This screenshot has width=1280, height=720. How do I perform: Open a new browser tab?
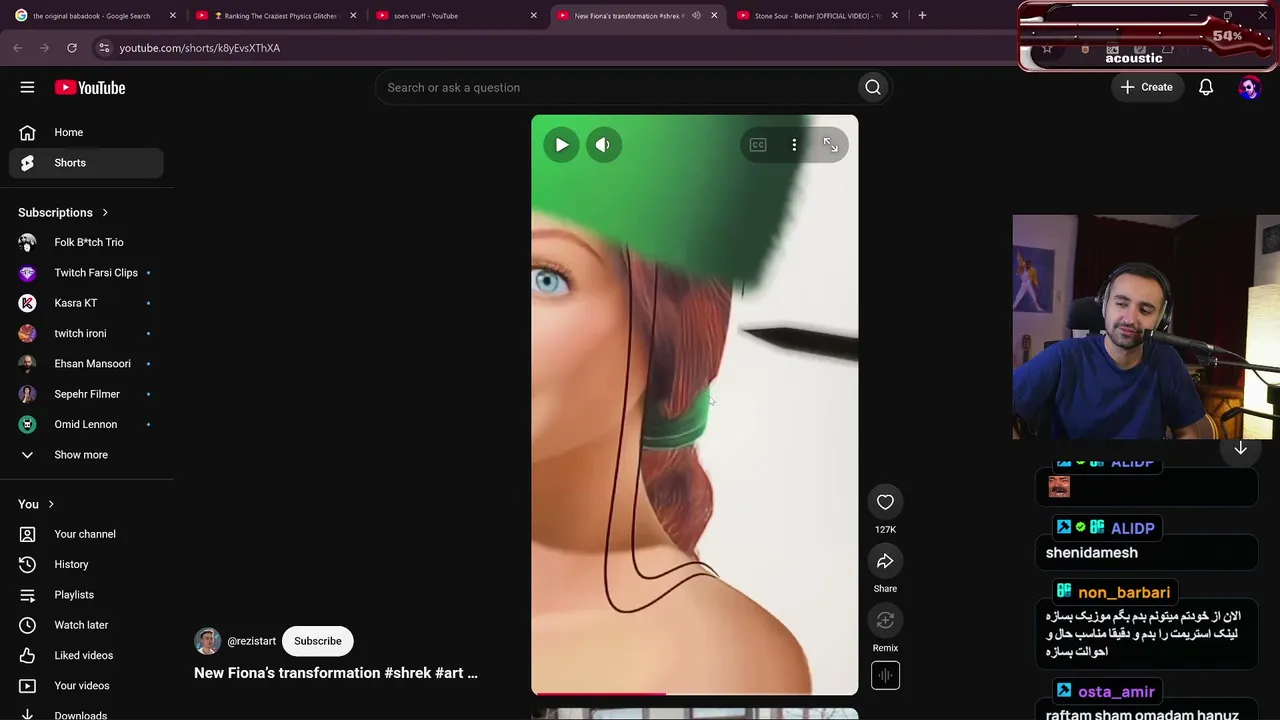click(922, 15)
